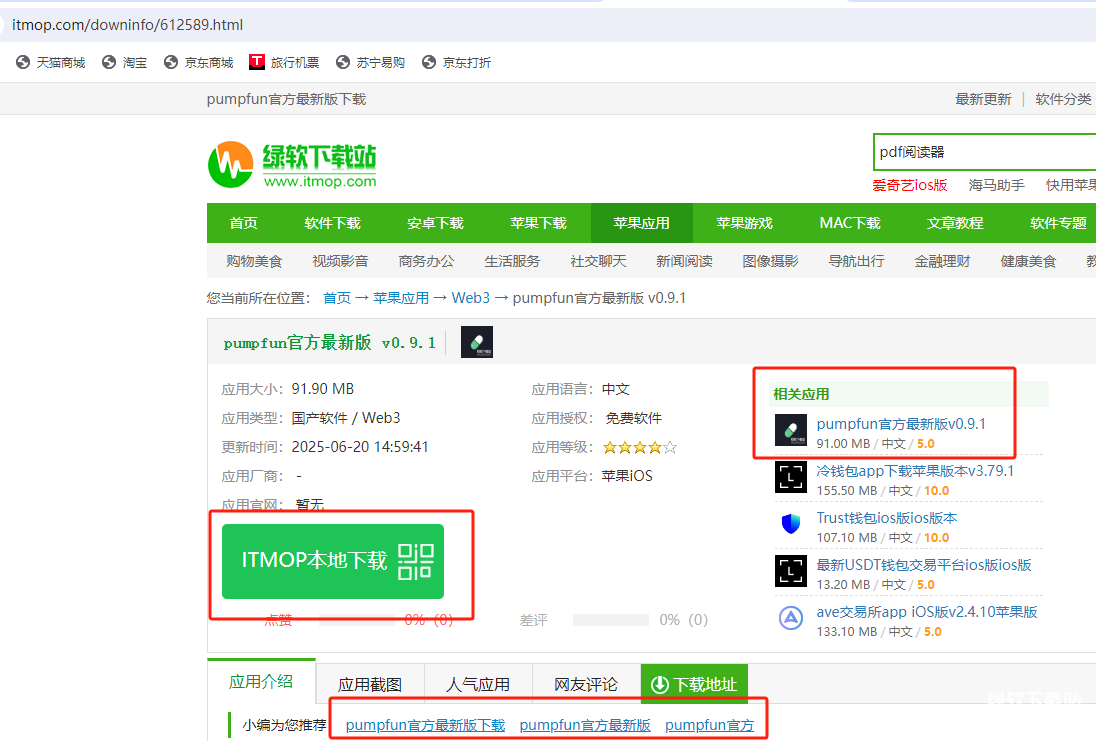Click the 冷钱包 app icon

tap(790, 477)
